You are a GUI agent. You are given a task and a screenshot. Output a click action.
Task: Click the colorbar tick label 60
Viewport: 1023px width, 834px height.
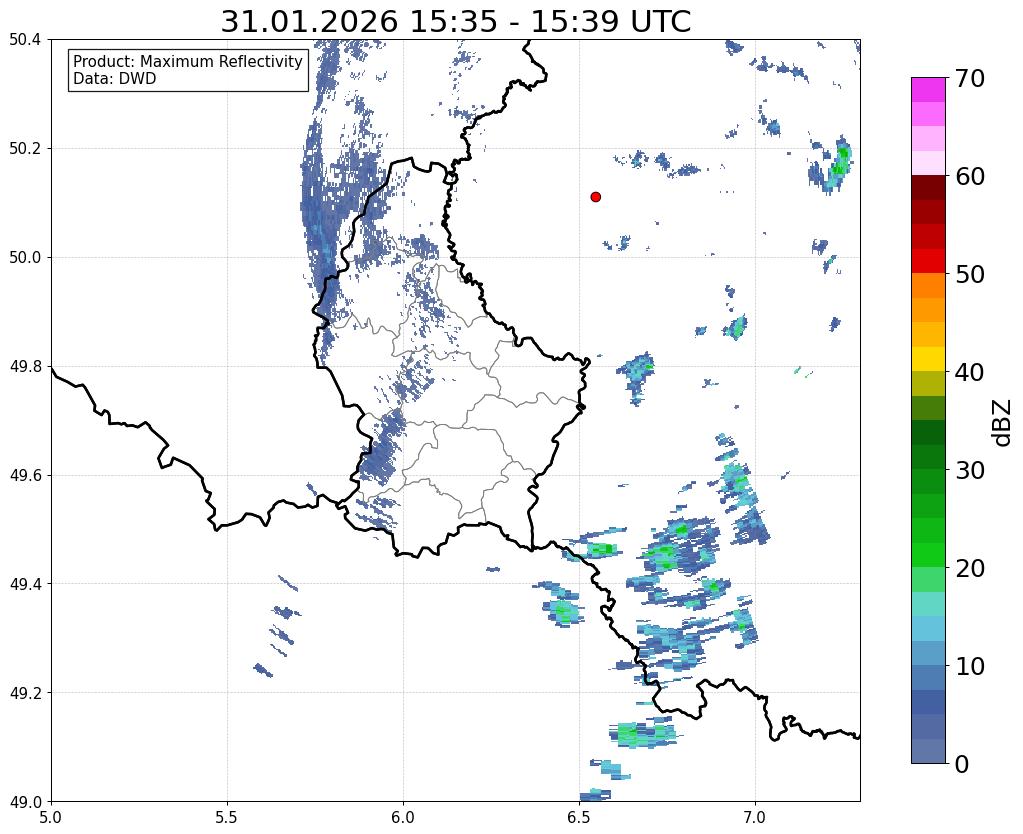[970, 176]
